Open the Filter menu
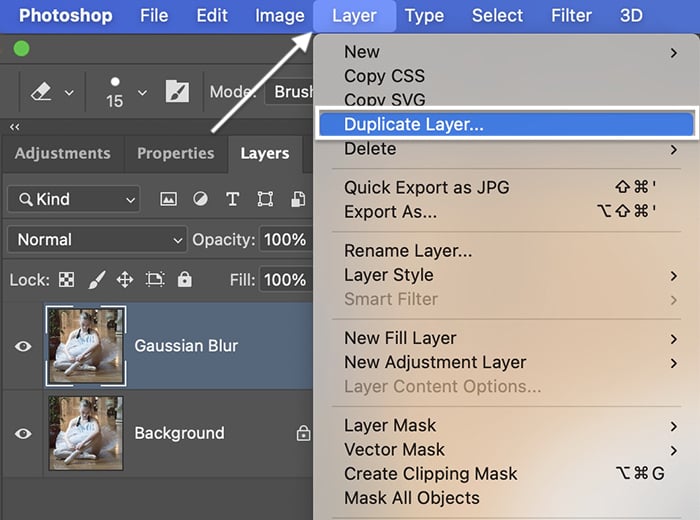Image resolution: width=700 pixels, height=520 pixels. click(571, 16)
